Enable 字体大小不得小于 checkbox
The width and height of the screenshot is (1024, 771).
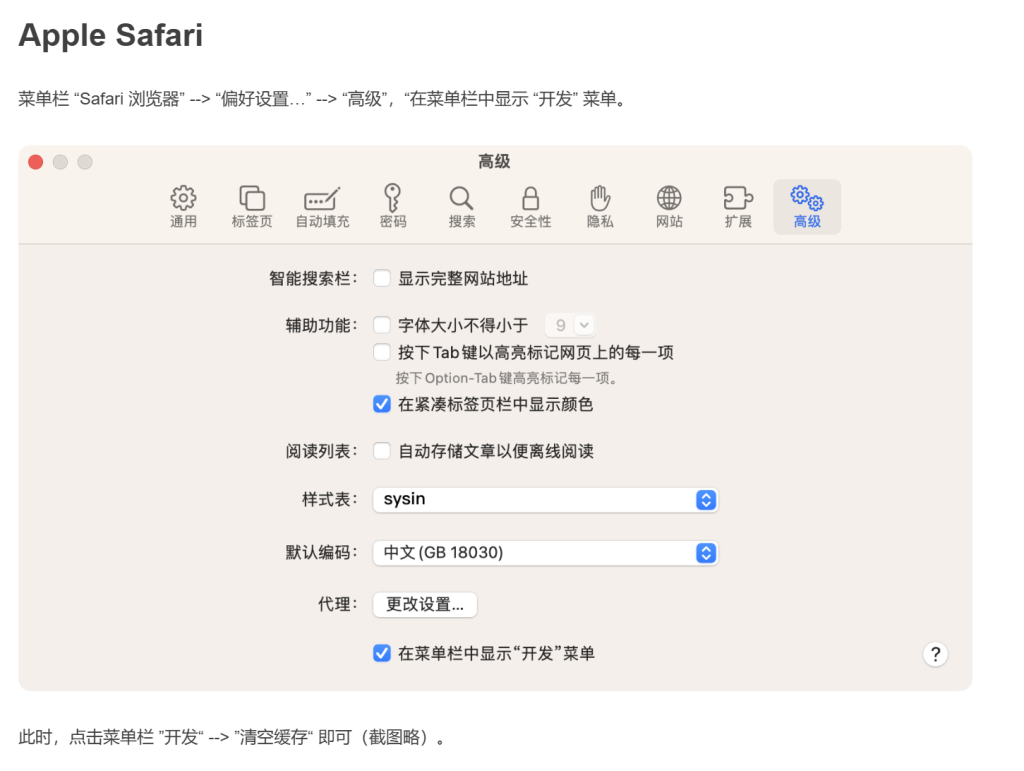click(382, 324)
